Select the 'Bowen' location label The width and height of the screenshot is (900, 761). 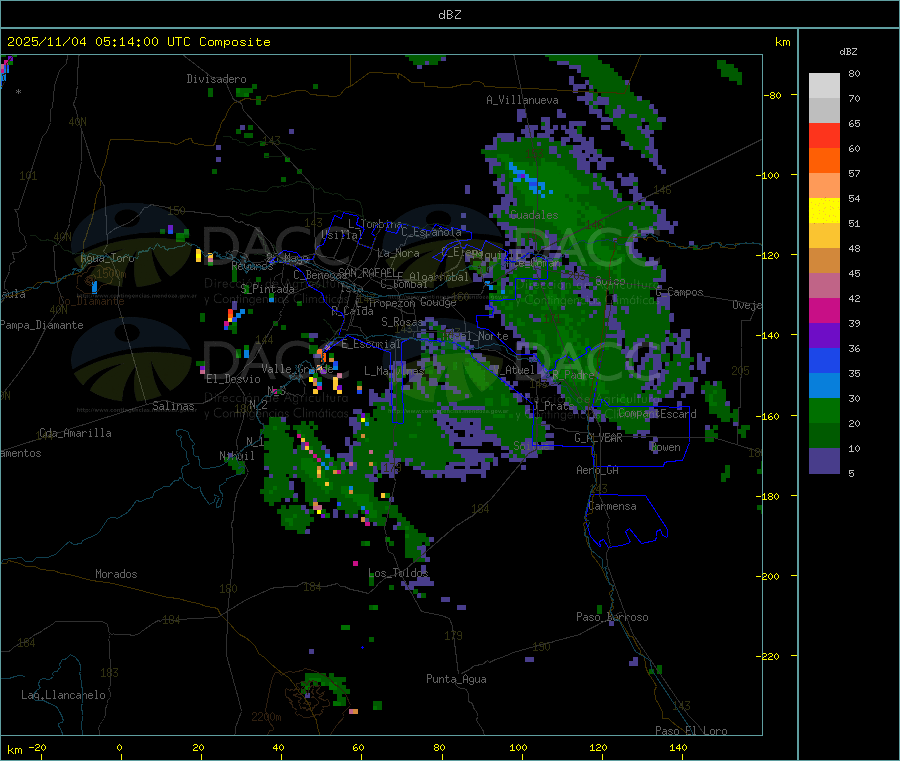(666, 447)
